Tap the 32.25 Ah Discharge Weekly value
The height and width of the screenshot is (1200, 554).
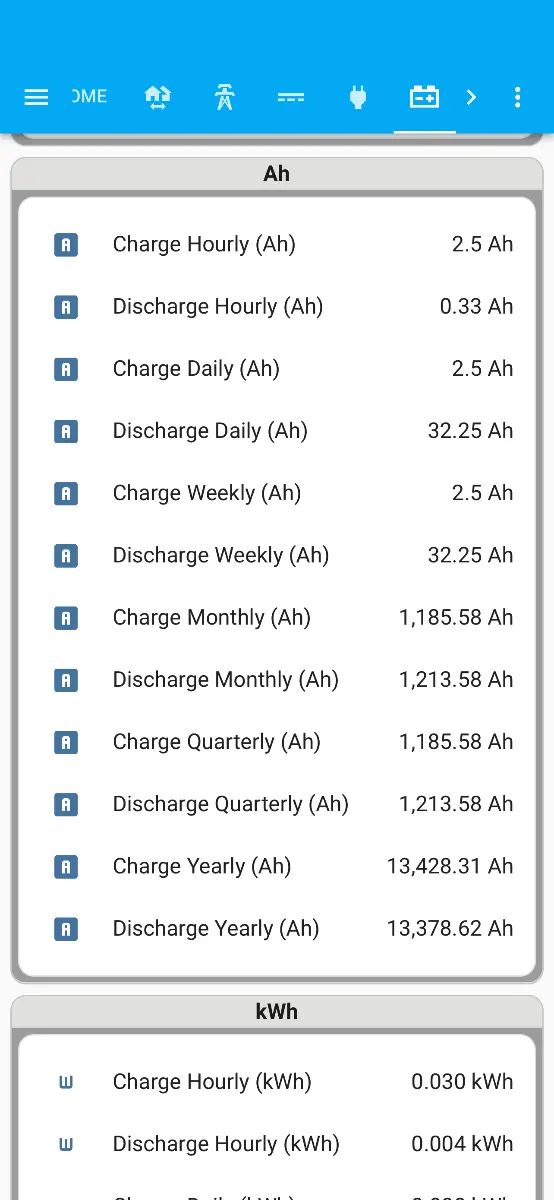[x=471, y=555]
